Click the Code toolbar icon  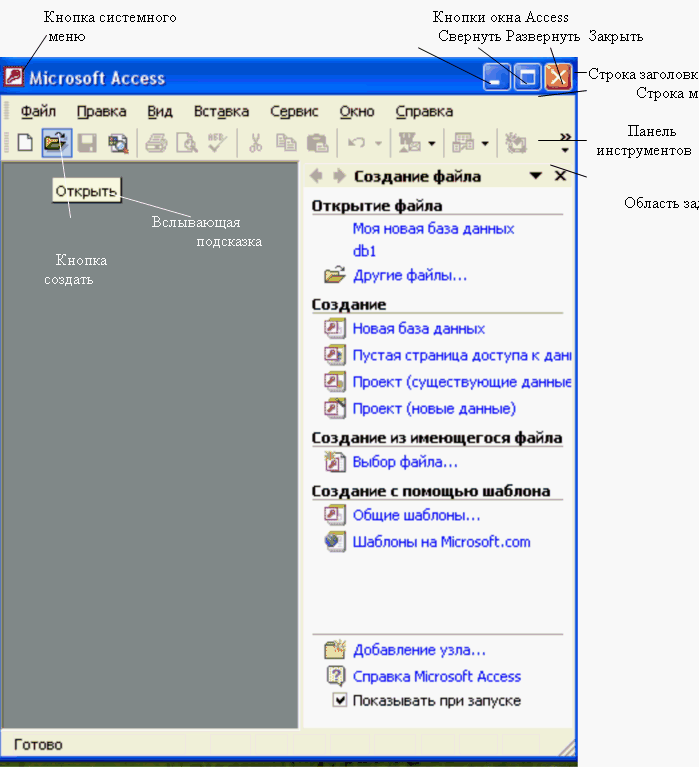tap(515, 143)
